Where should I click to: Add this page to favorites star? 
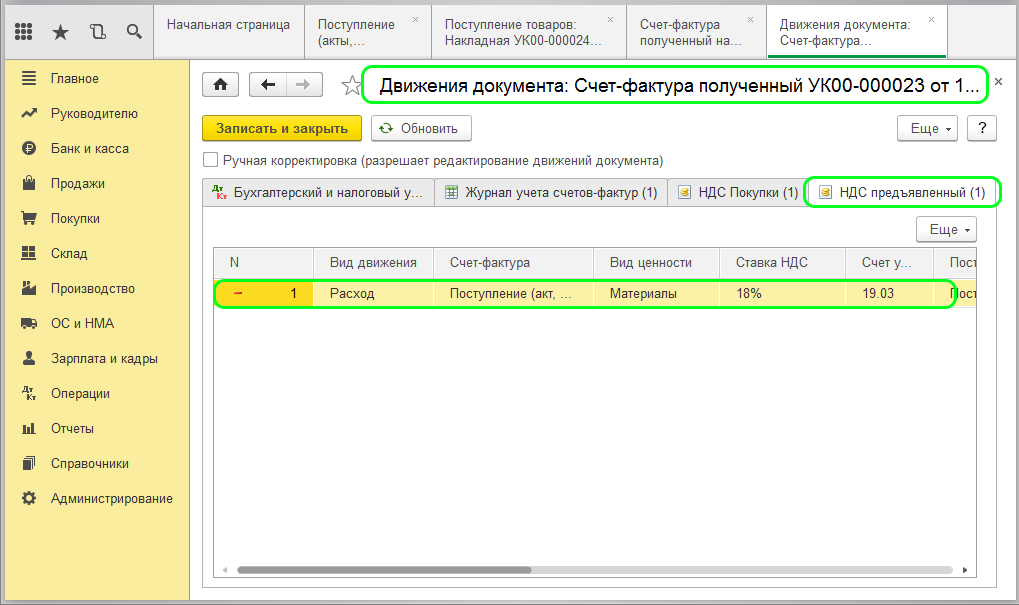coord(350,86)
